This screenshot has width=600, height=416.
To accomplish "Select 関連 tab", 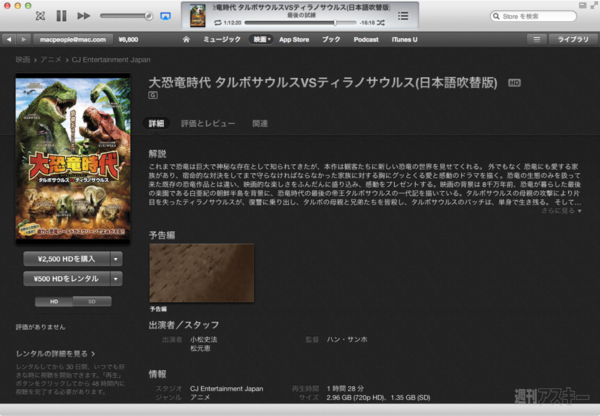I will coord(260,123).
